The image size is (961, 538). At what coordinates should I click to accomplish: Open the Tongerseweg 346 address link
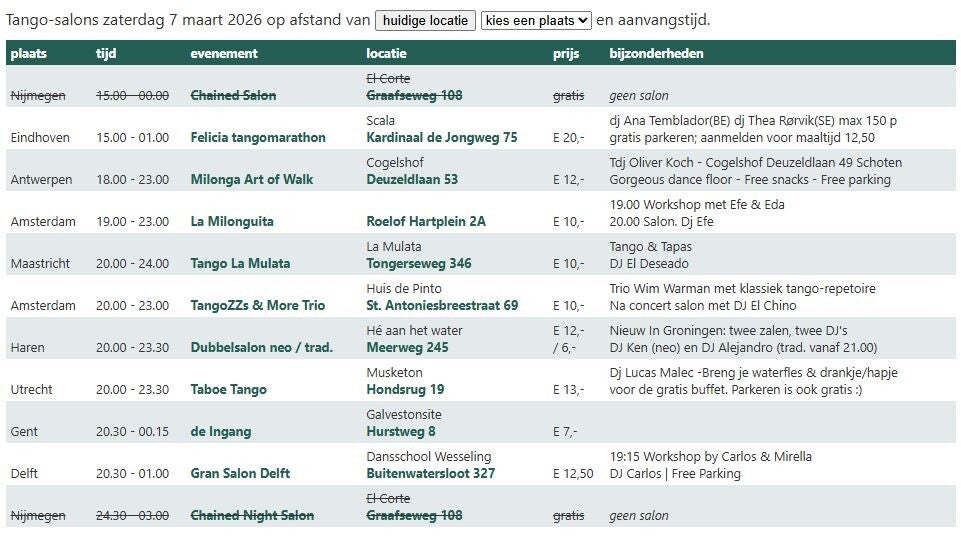pos(419,263)
